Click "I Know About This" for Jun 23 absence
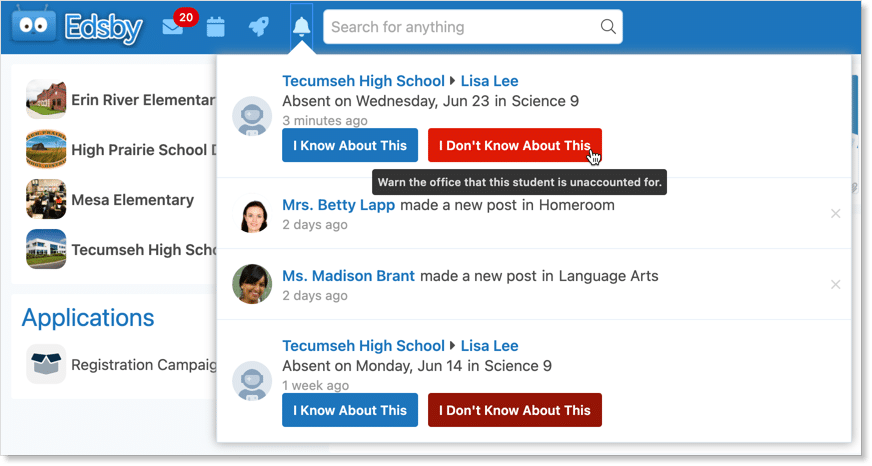 click(350, 145)
